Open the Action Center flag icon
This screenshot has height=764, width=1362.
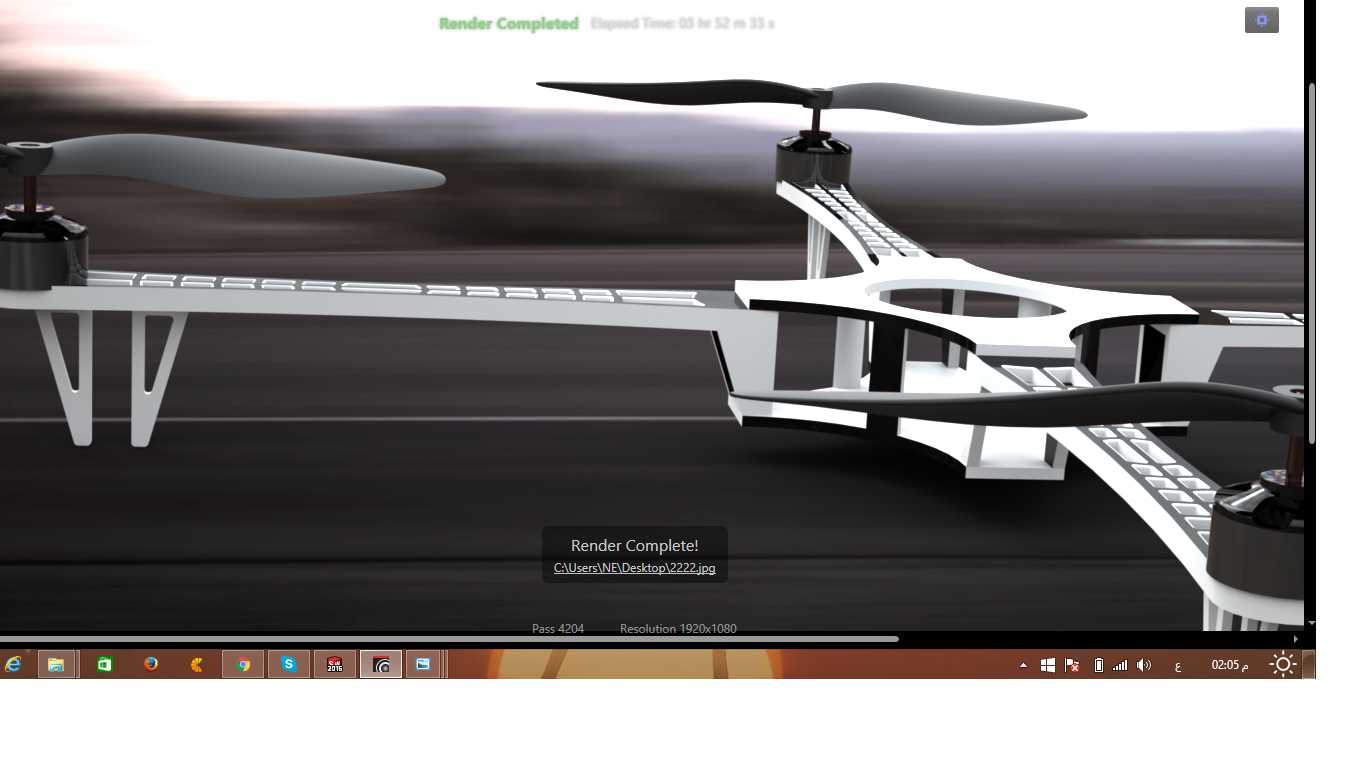(1072, 665)
